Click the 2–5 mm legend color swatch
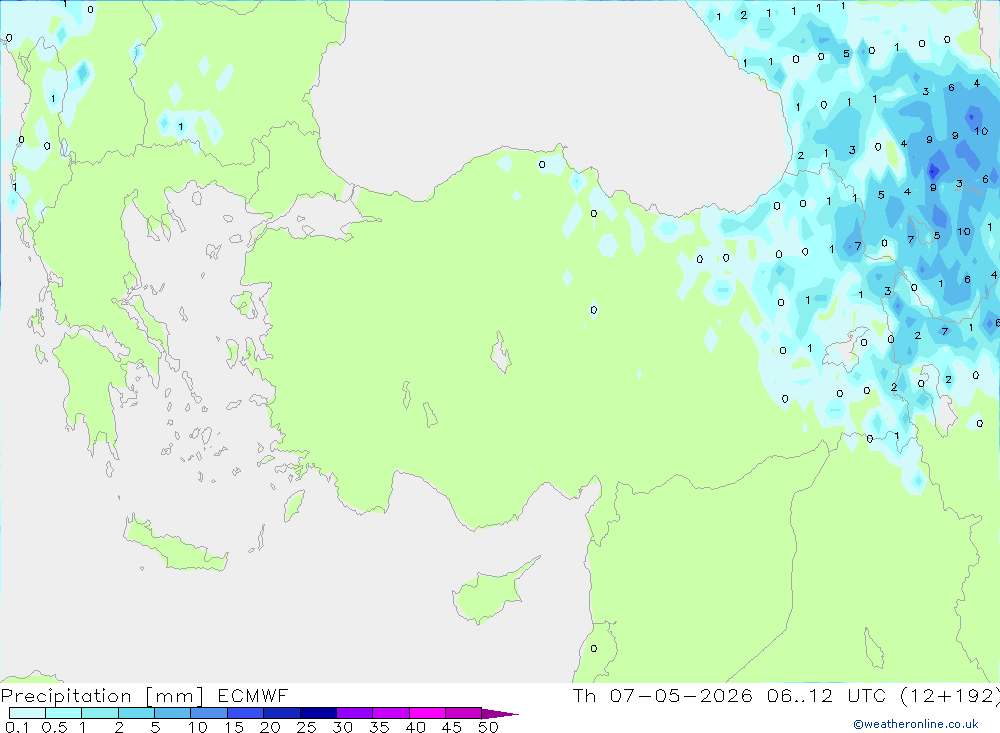The height and width of the screenshot is (733, 1000). pos(136,713)
